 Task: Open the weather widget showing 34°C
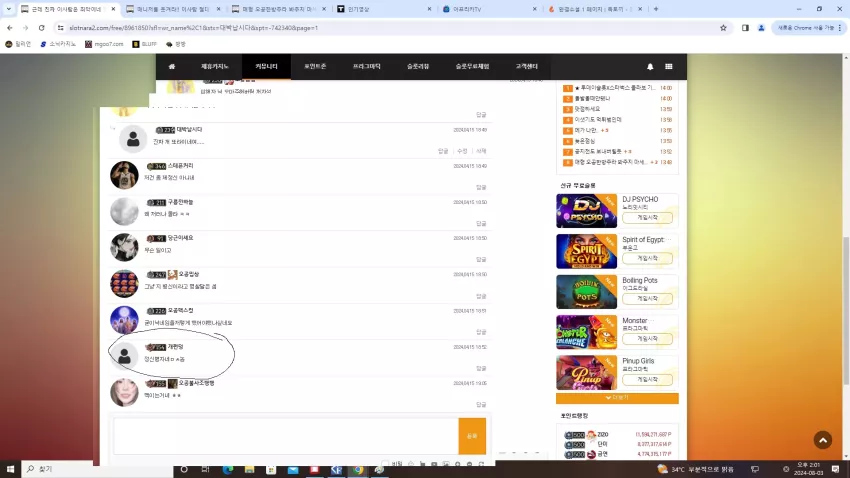point(696,469)
